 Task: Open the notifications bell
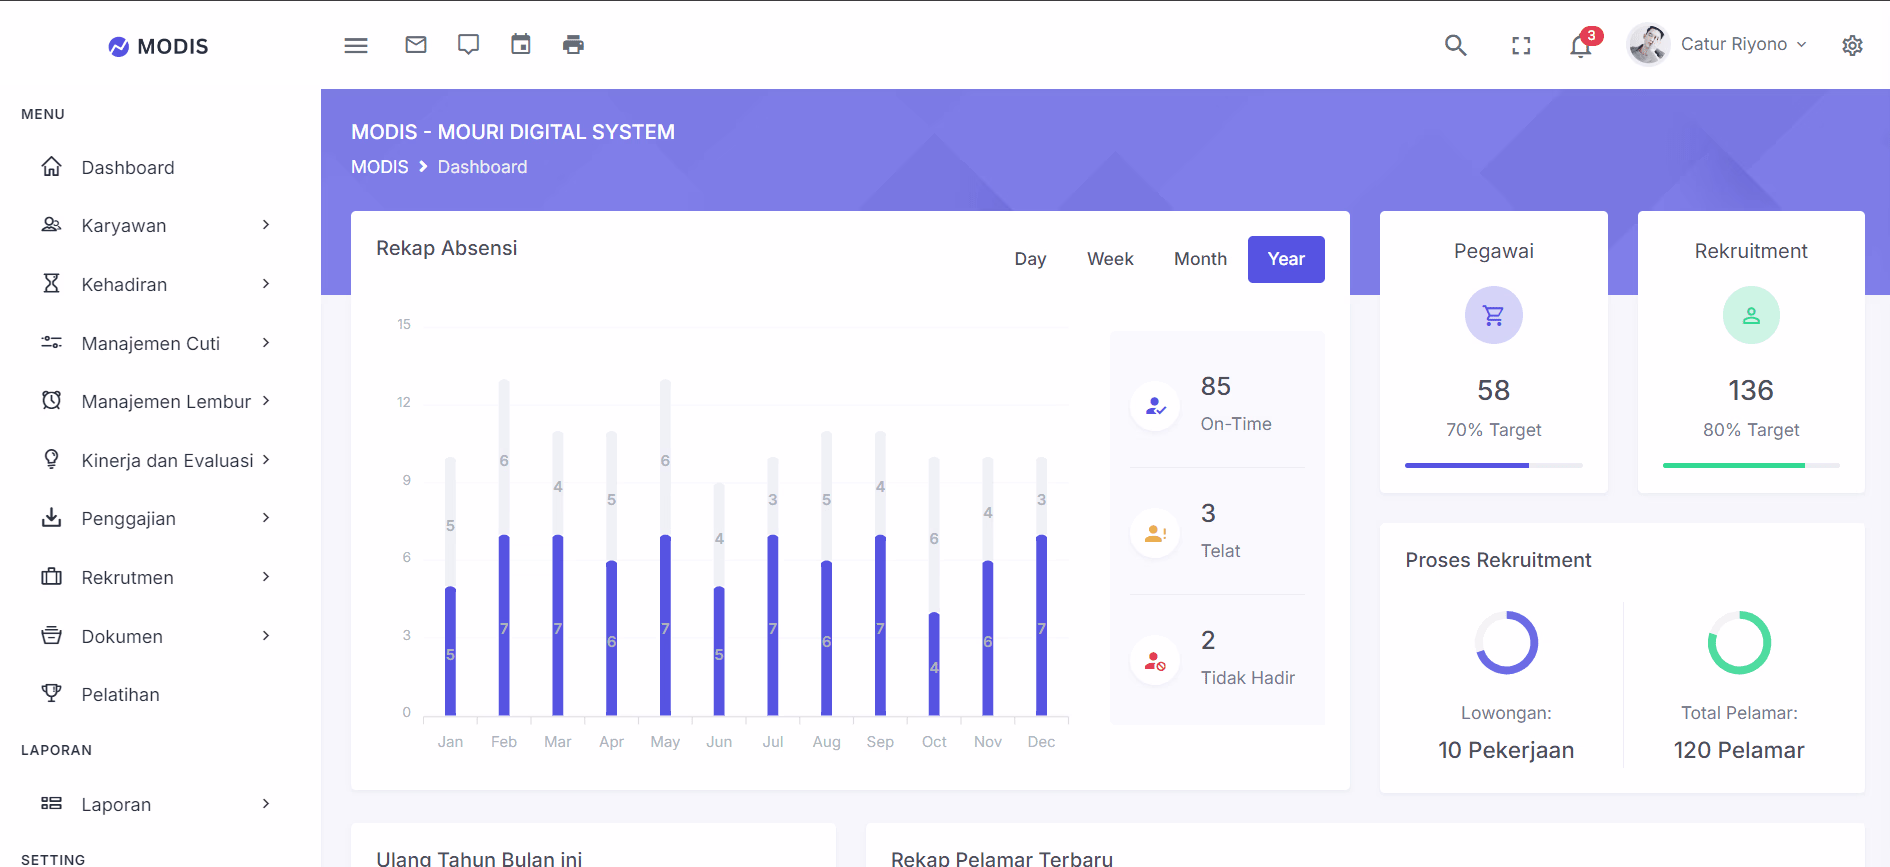click(x=1580, y=46)
